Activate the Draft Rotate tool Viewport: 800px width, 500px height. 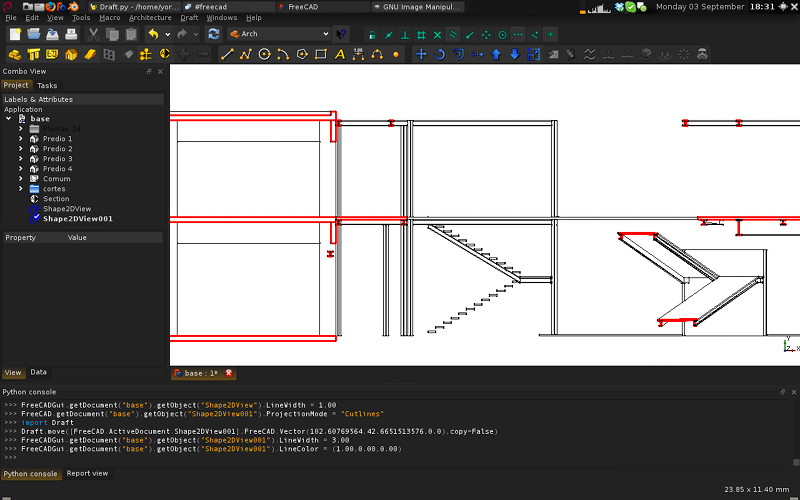pos(440,54)
